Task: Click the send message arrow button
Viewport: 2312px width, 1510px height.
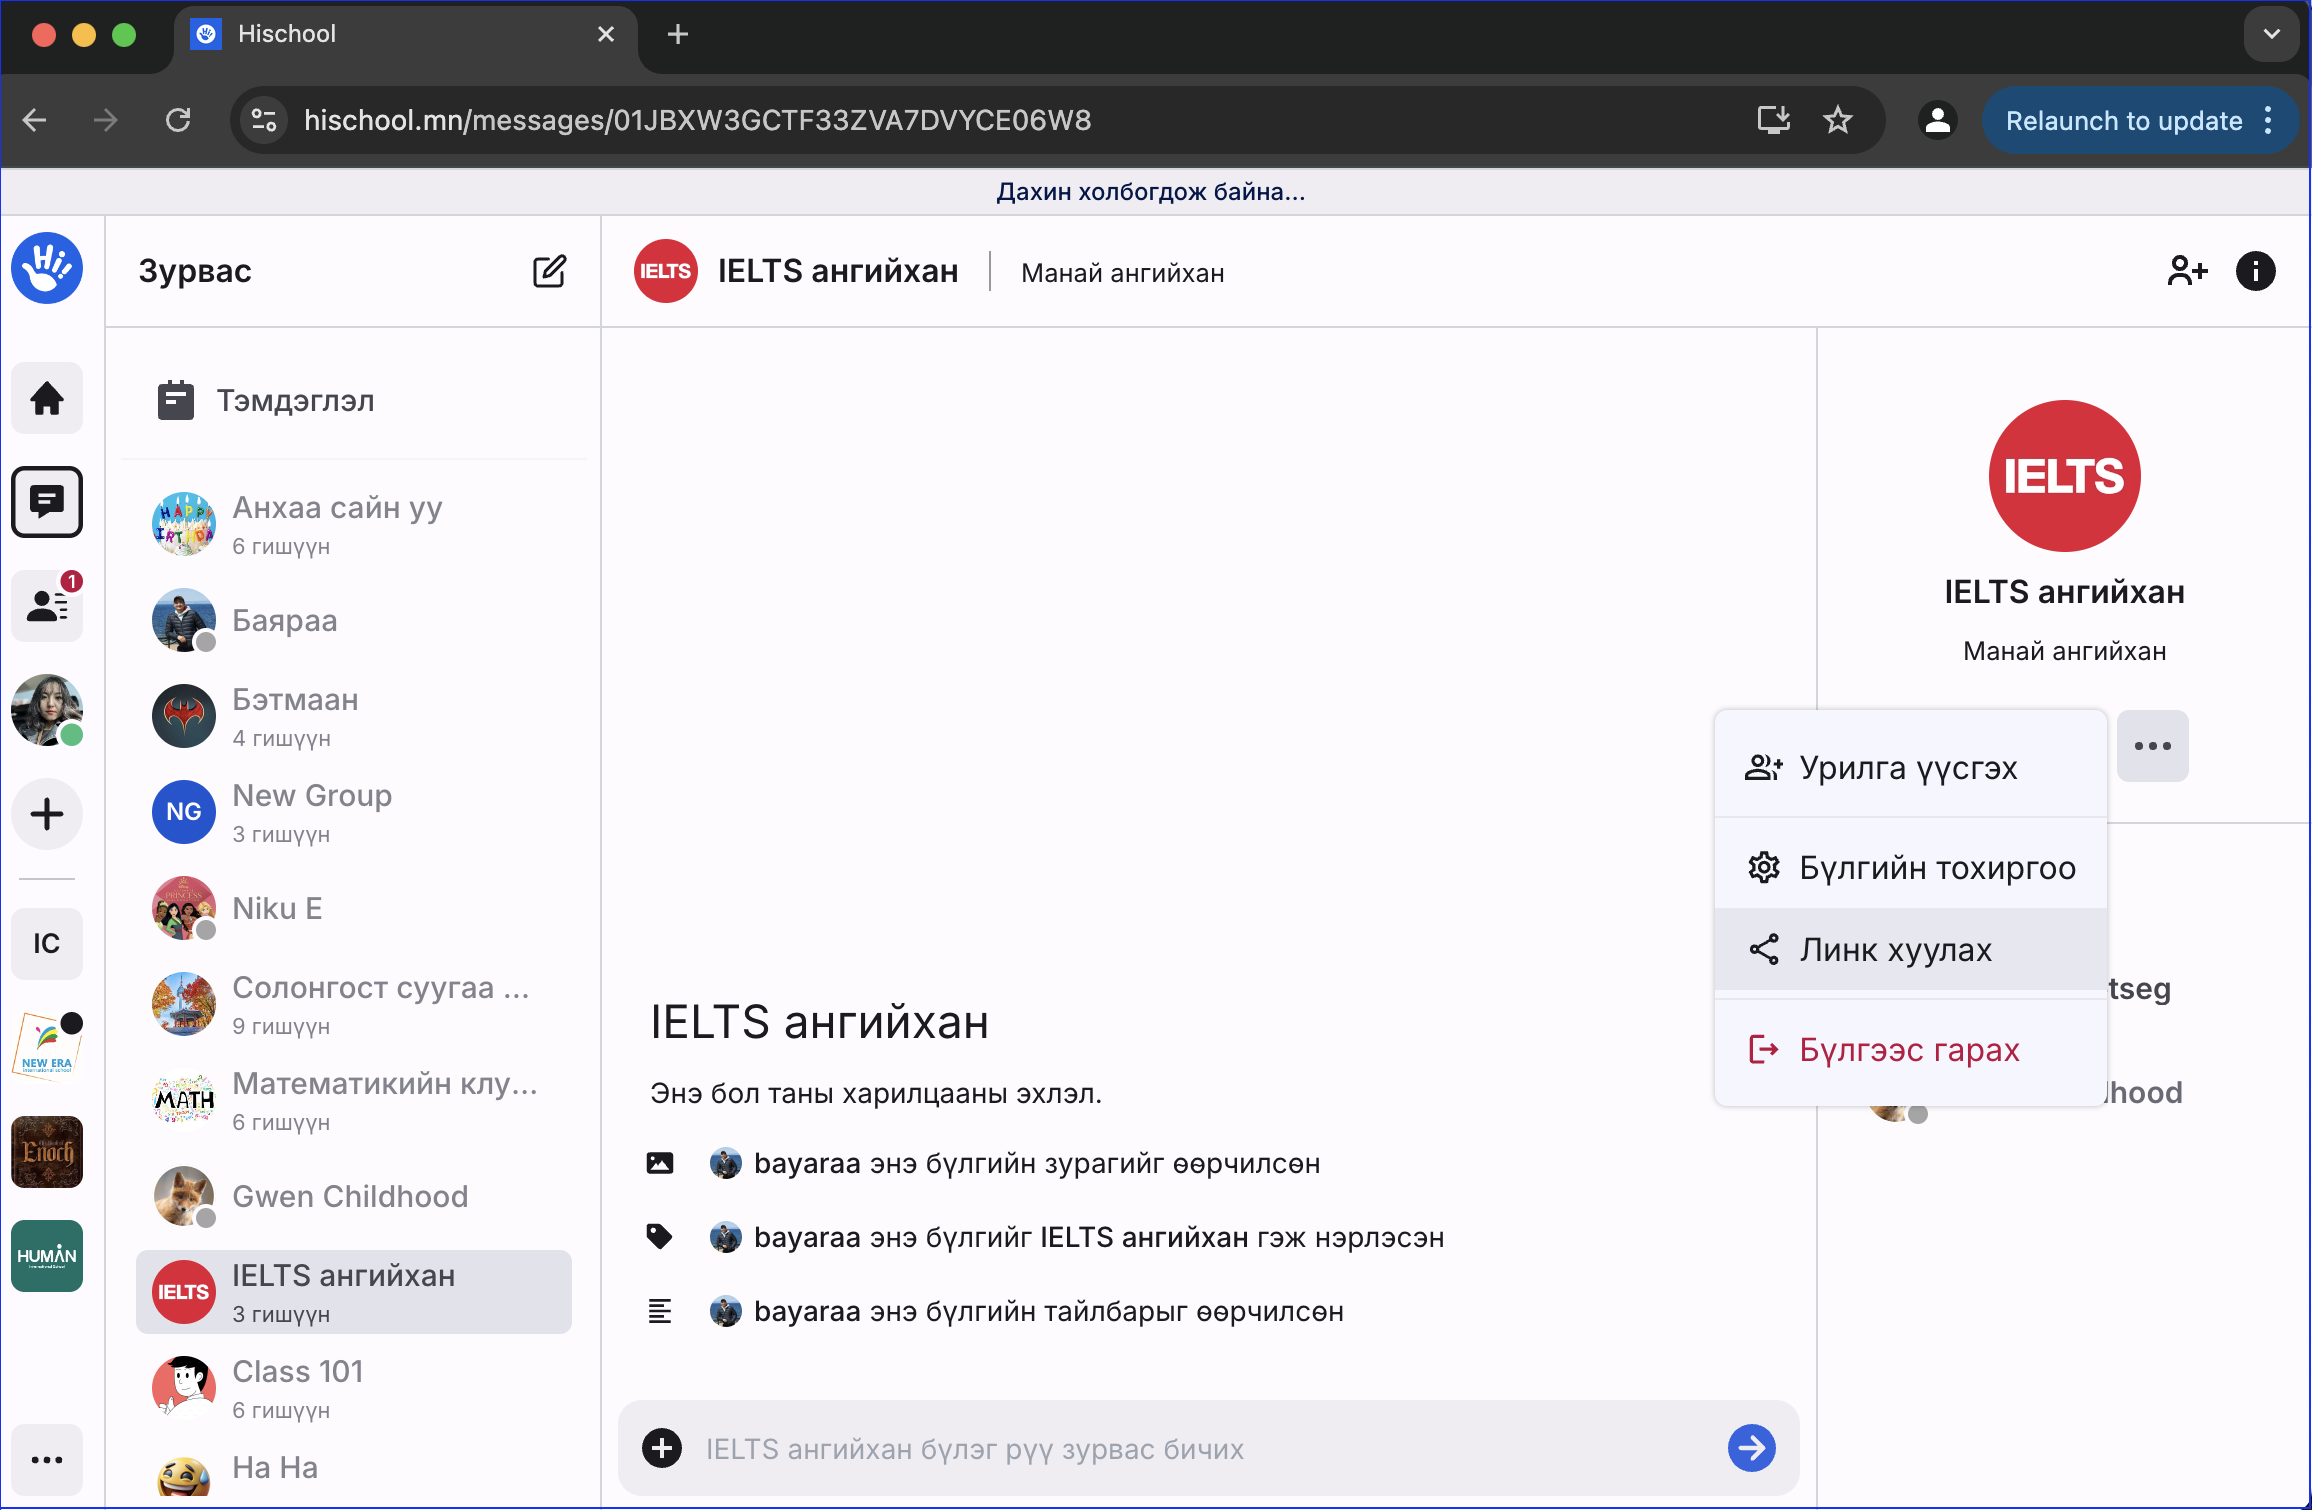Action: coord(1751,1447)
